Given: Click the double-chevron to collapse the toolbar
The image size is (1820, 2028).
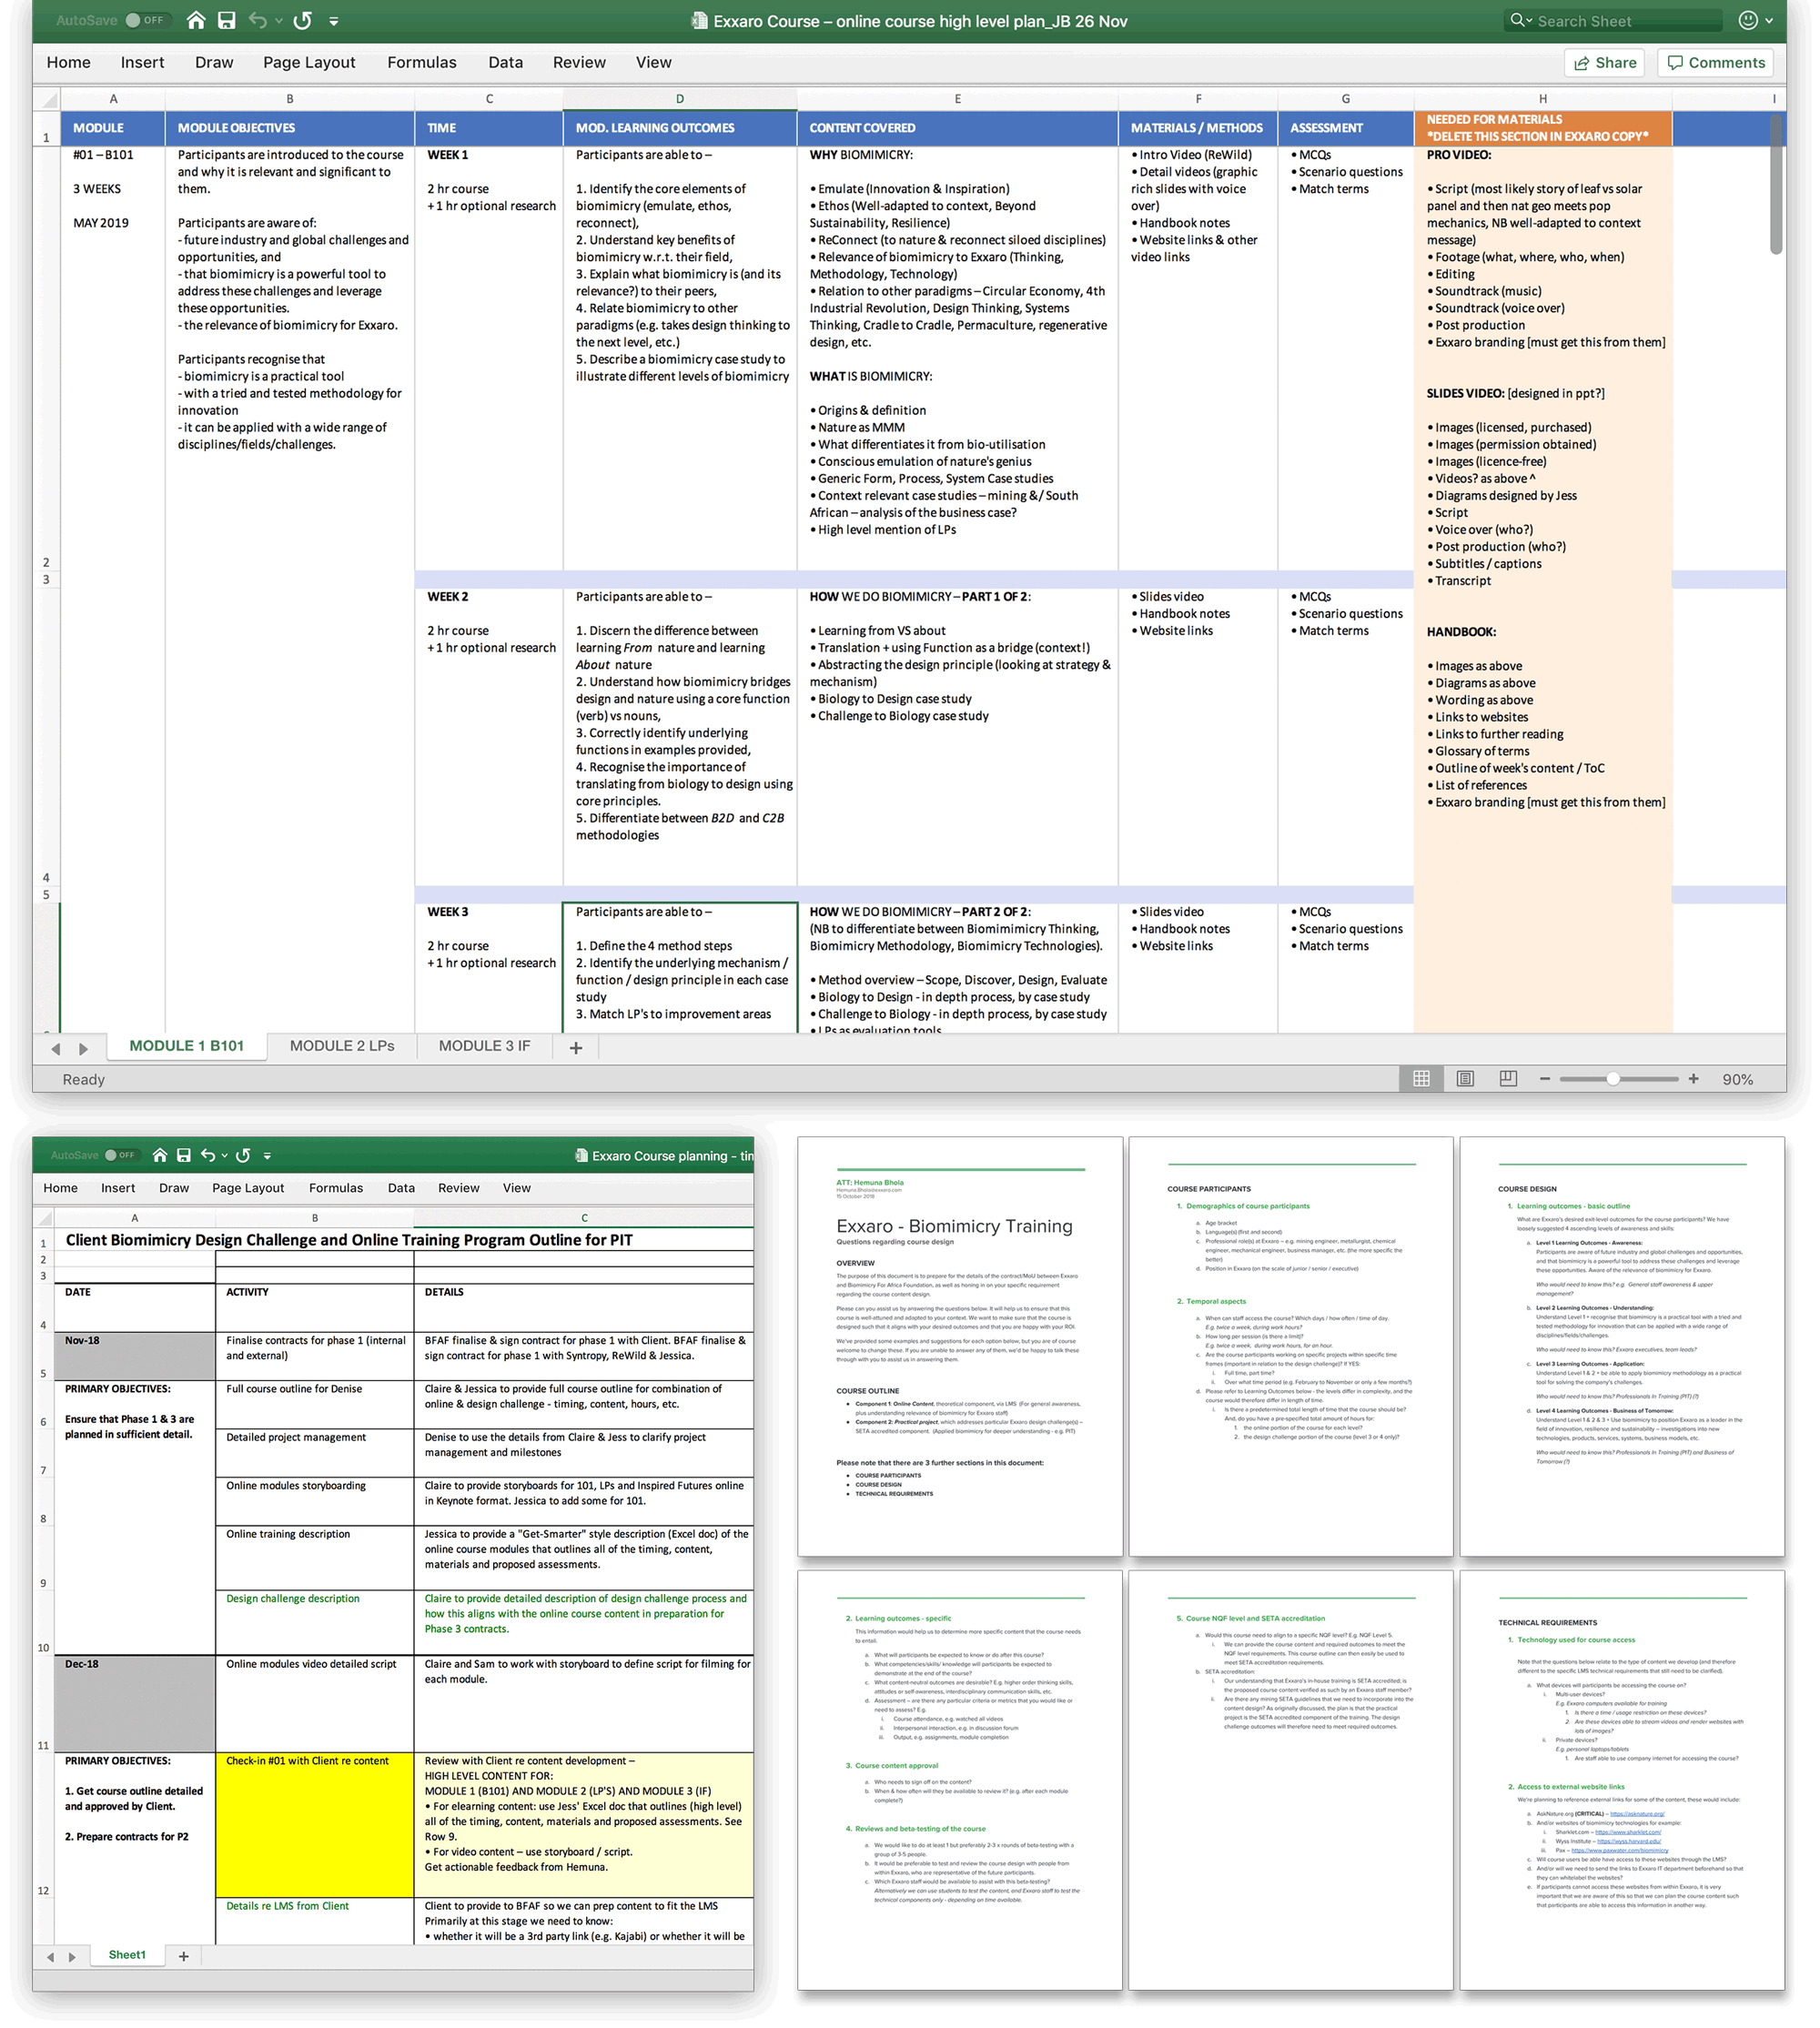Looking at the screenshot, I should click(336, 20).
